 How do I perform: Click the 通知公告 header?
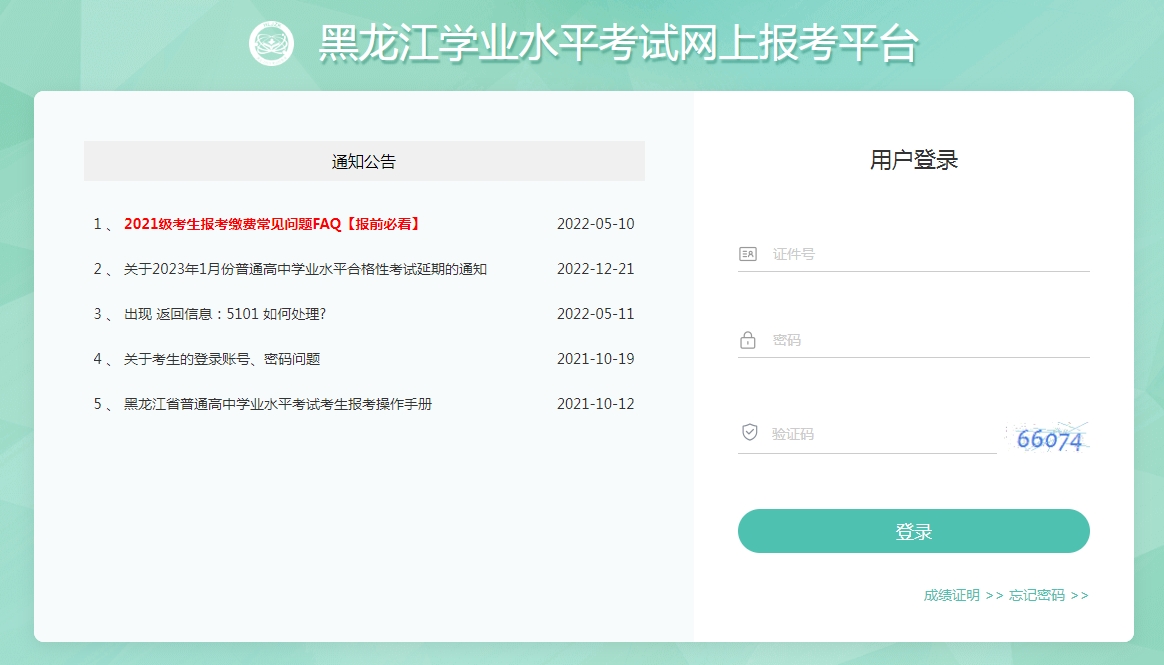pyautogui.click(x=364, y=161)
